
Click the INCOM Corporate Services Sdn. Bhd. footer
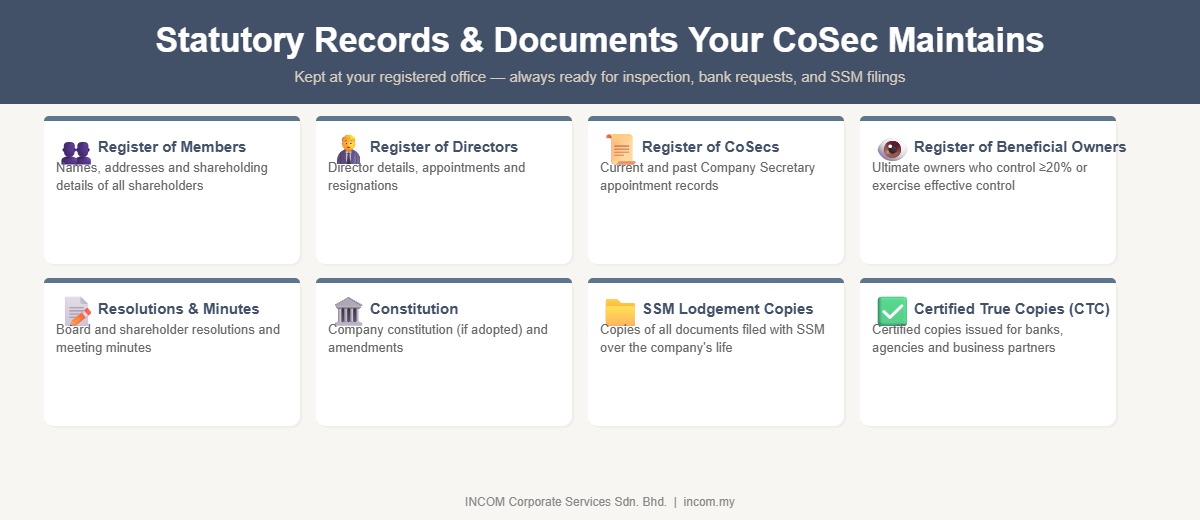tap(566, 502)
